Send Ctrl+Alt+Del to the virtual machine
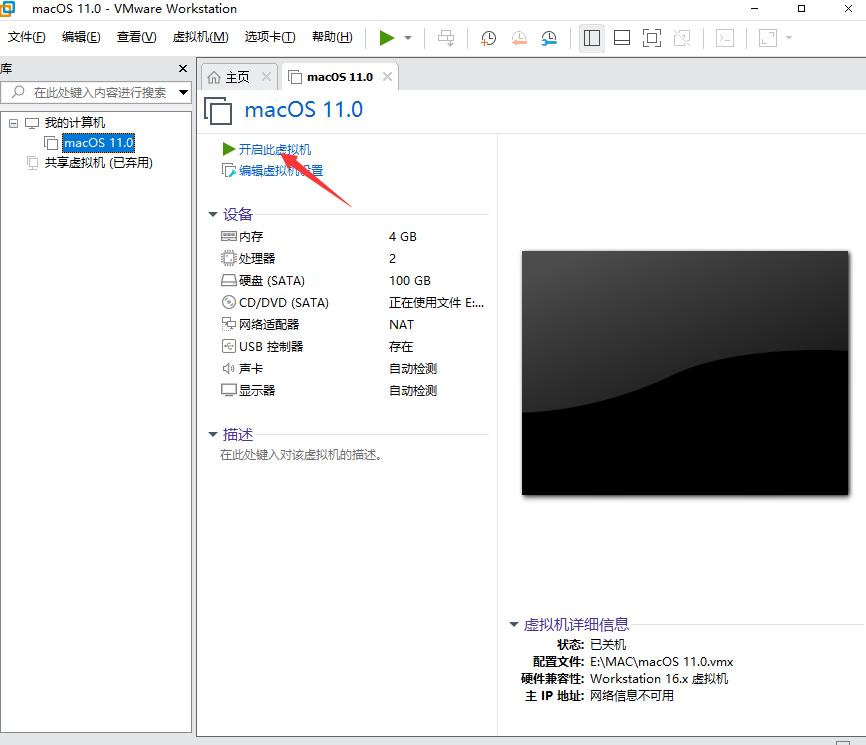 446,37
